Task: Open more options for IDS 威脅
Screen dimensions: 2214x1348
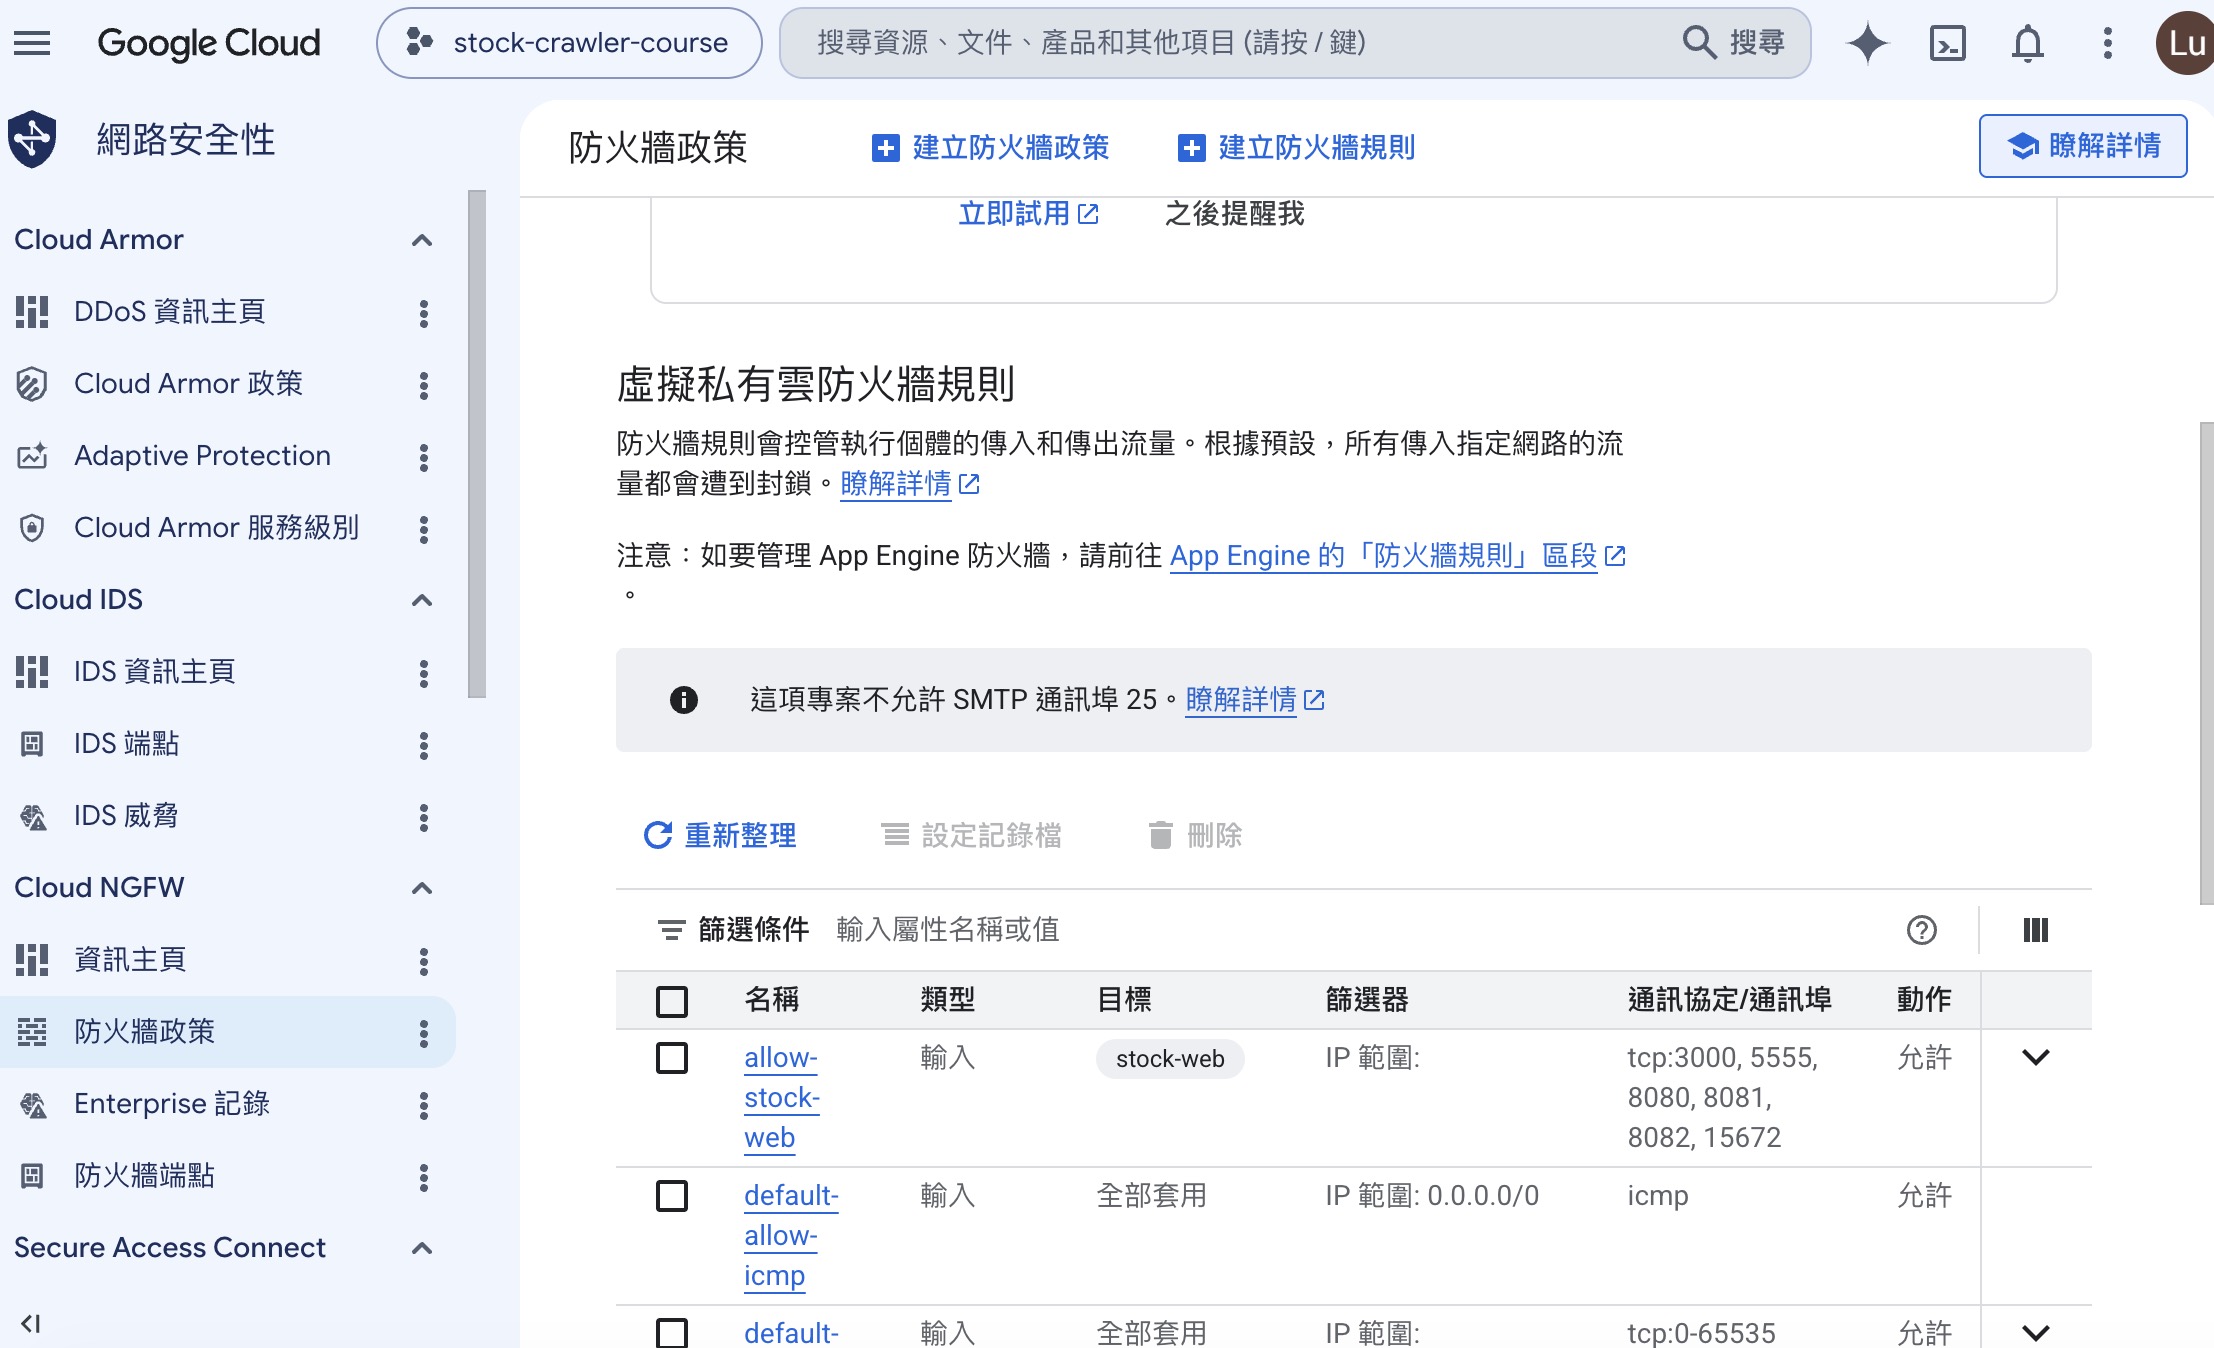Action: click(424, 817)
